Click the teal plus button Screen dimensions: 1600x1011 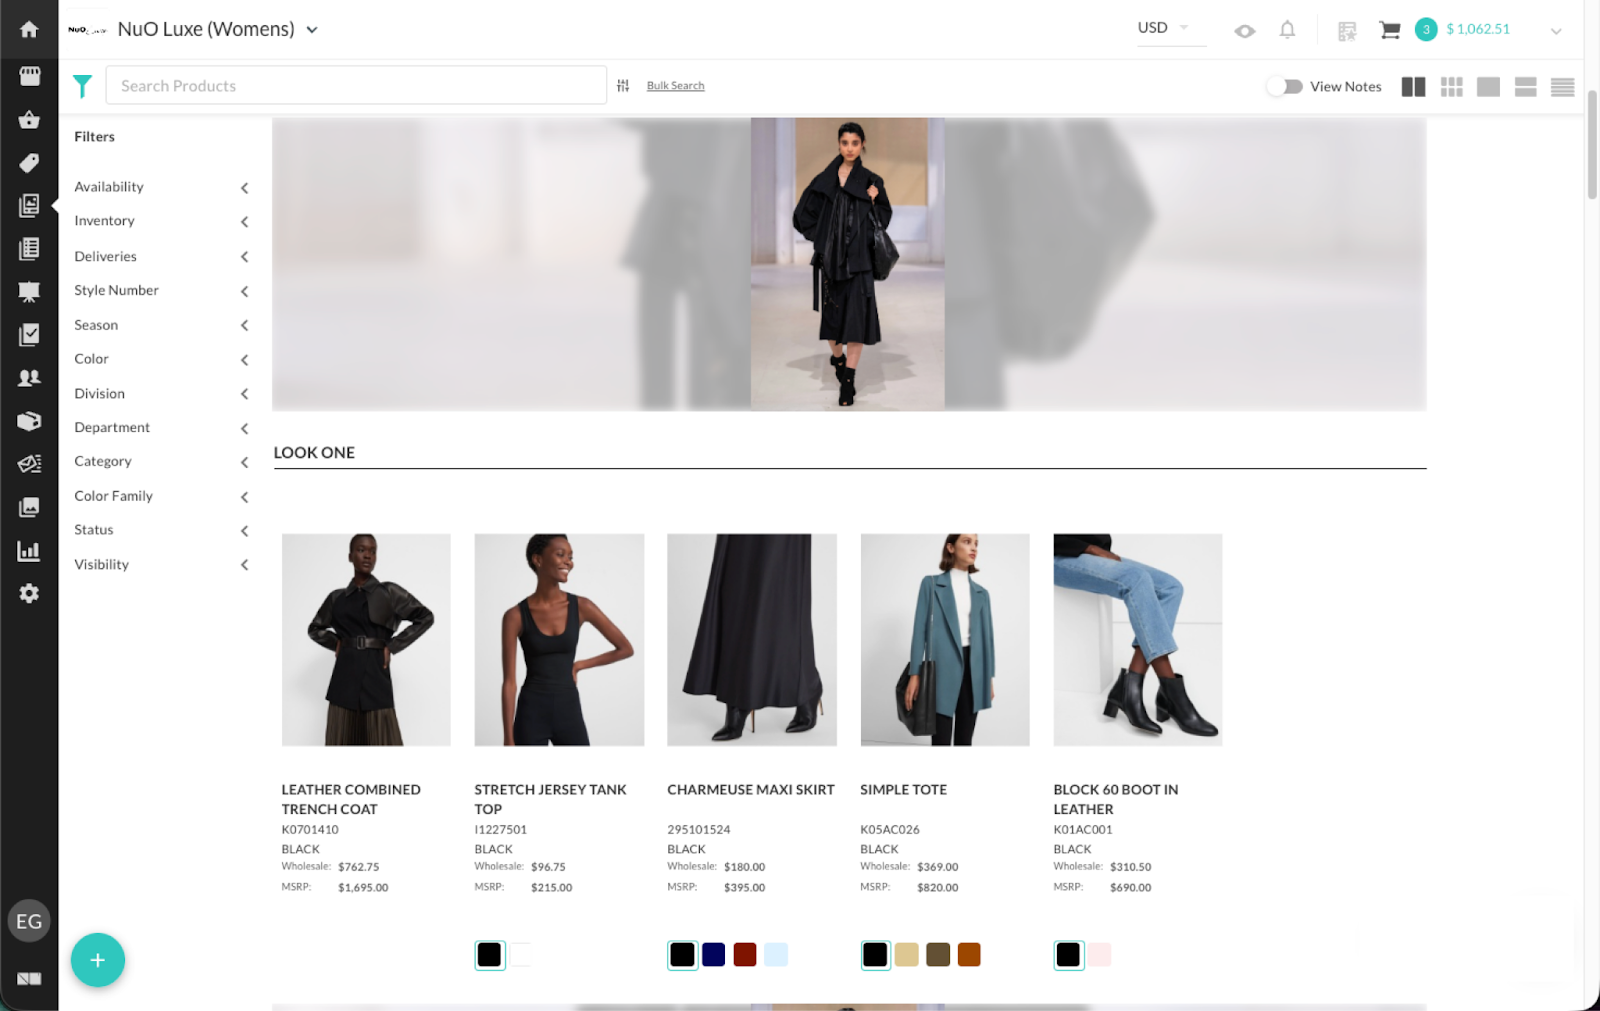97,960
